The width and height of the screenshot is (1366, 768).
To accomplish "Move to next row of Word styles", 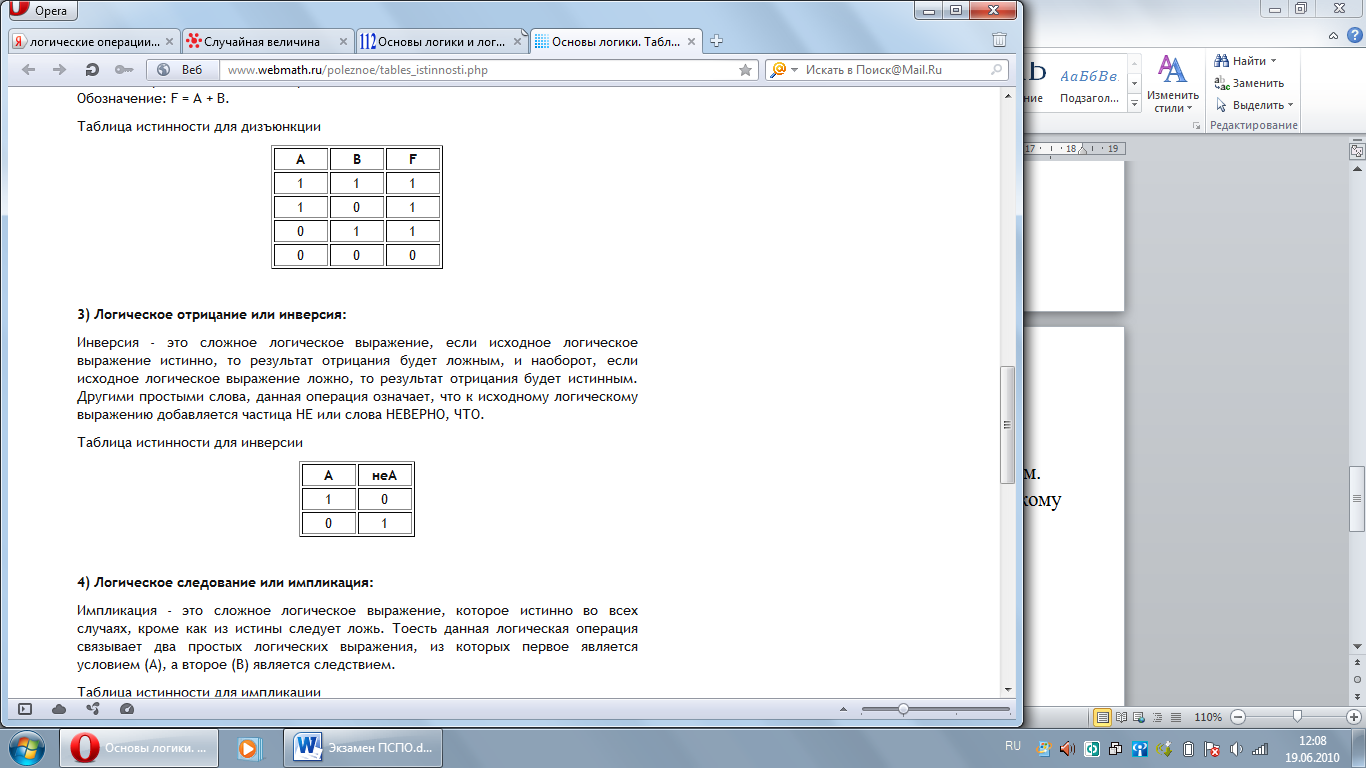I will point(1134,84).
